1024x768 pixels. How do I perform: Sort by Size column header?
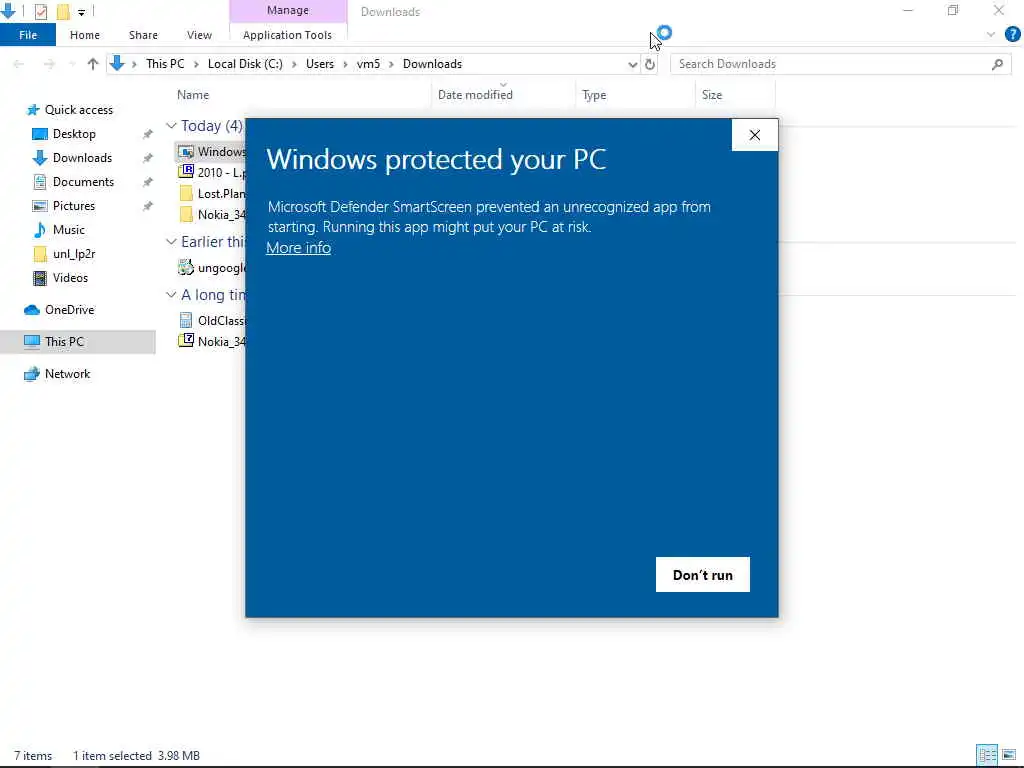click(712, 95)
